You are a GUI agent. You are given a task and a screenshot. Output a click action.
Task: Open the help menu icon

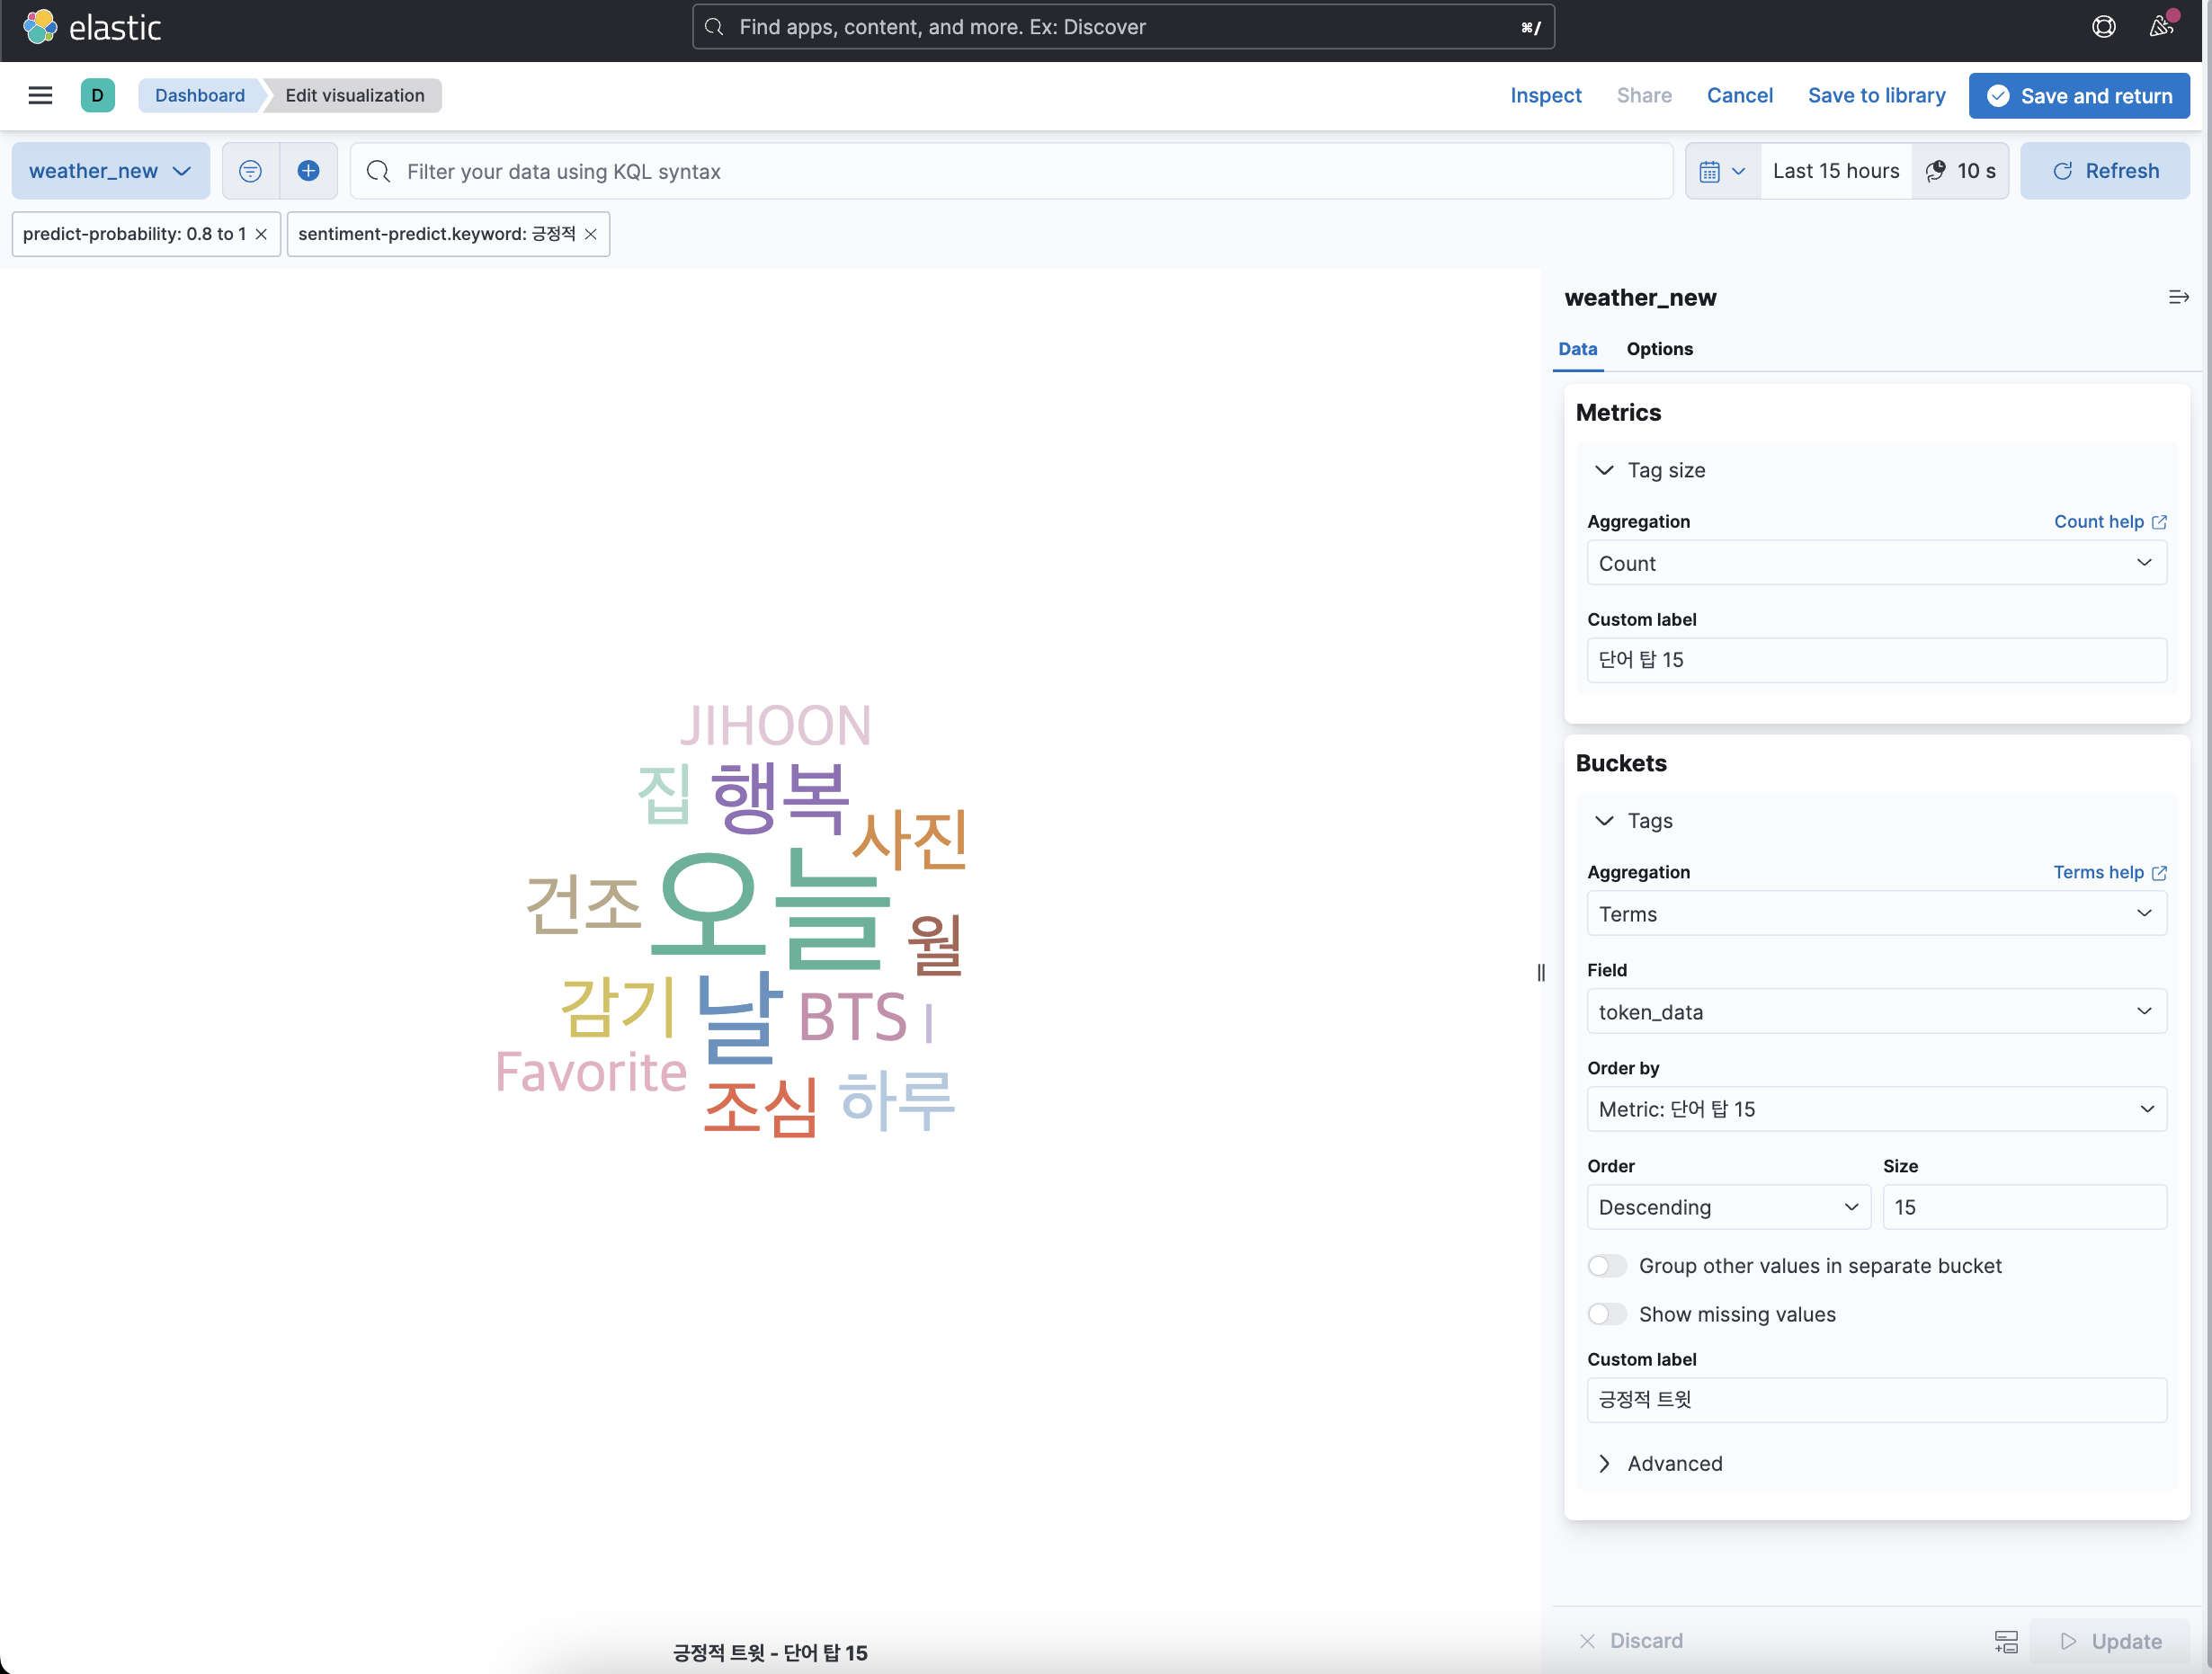click(2103, 27)
